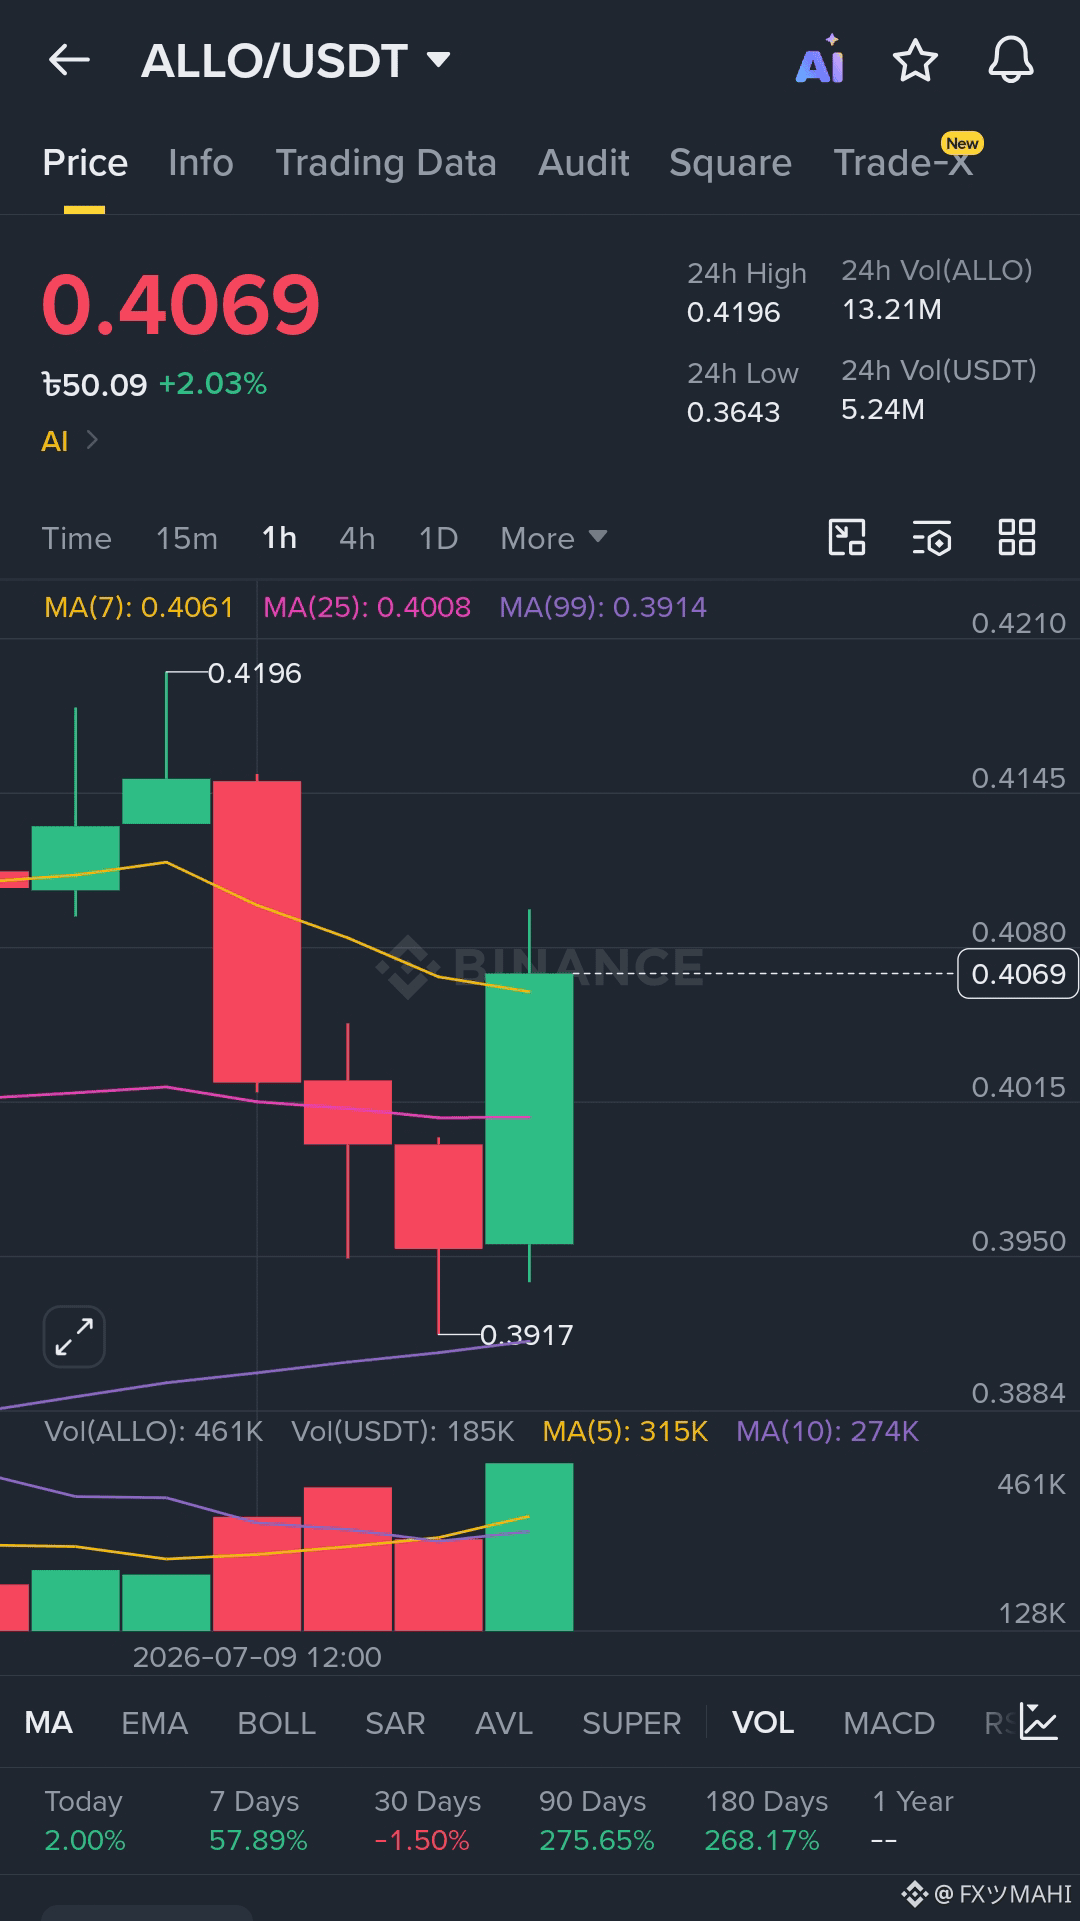Expand the ALLO/USDT pair dropdown
Screen dimensions: 1080x1921
[x=438, y=60]
